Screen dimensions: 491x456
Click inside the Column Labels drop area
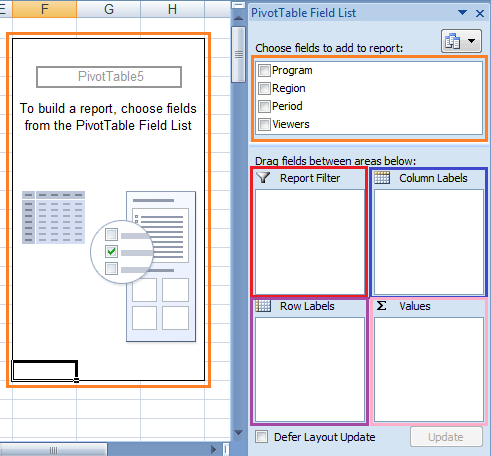coord(429,242)
